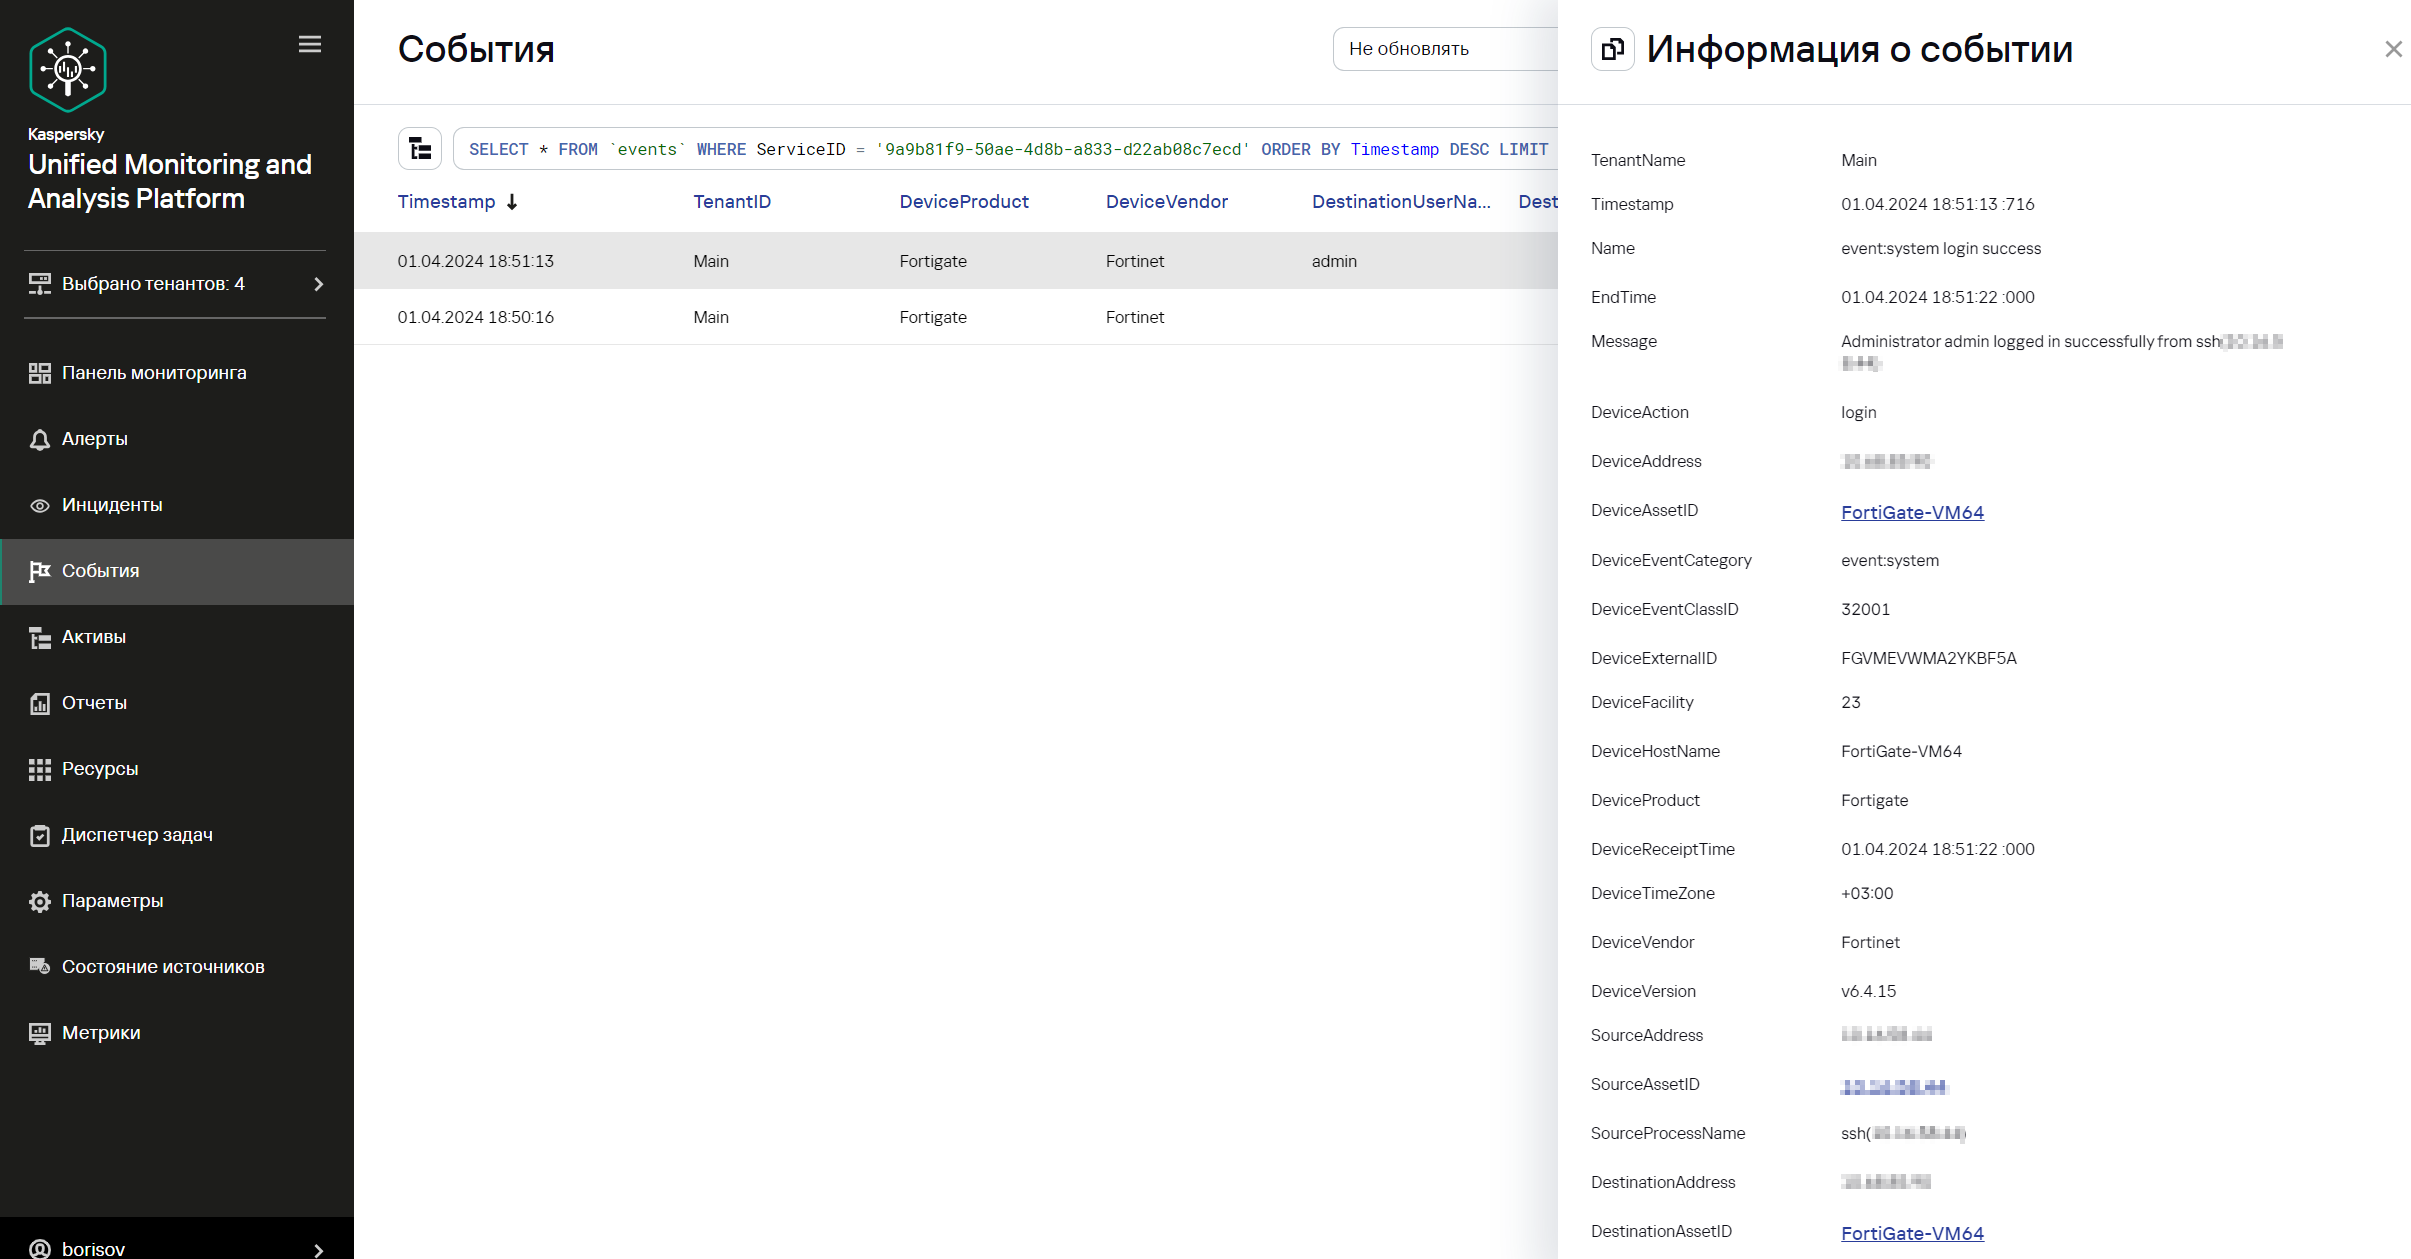Click the Timestamp sort arrow
The width and height of the screenshot is (2411, 1259).
(512, 202)
